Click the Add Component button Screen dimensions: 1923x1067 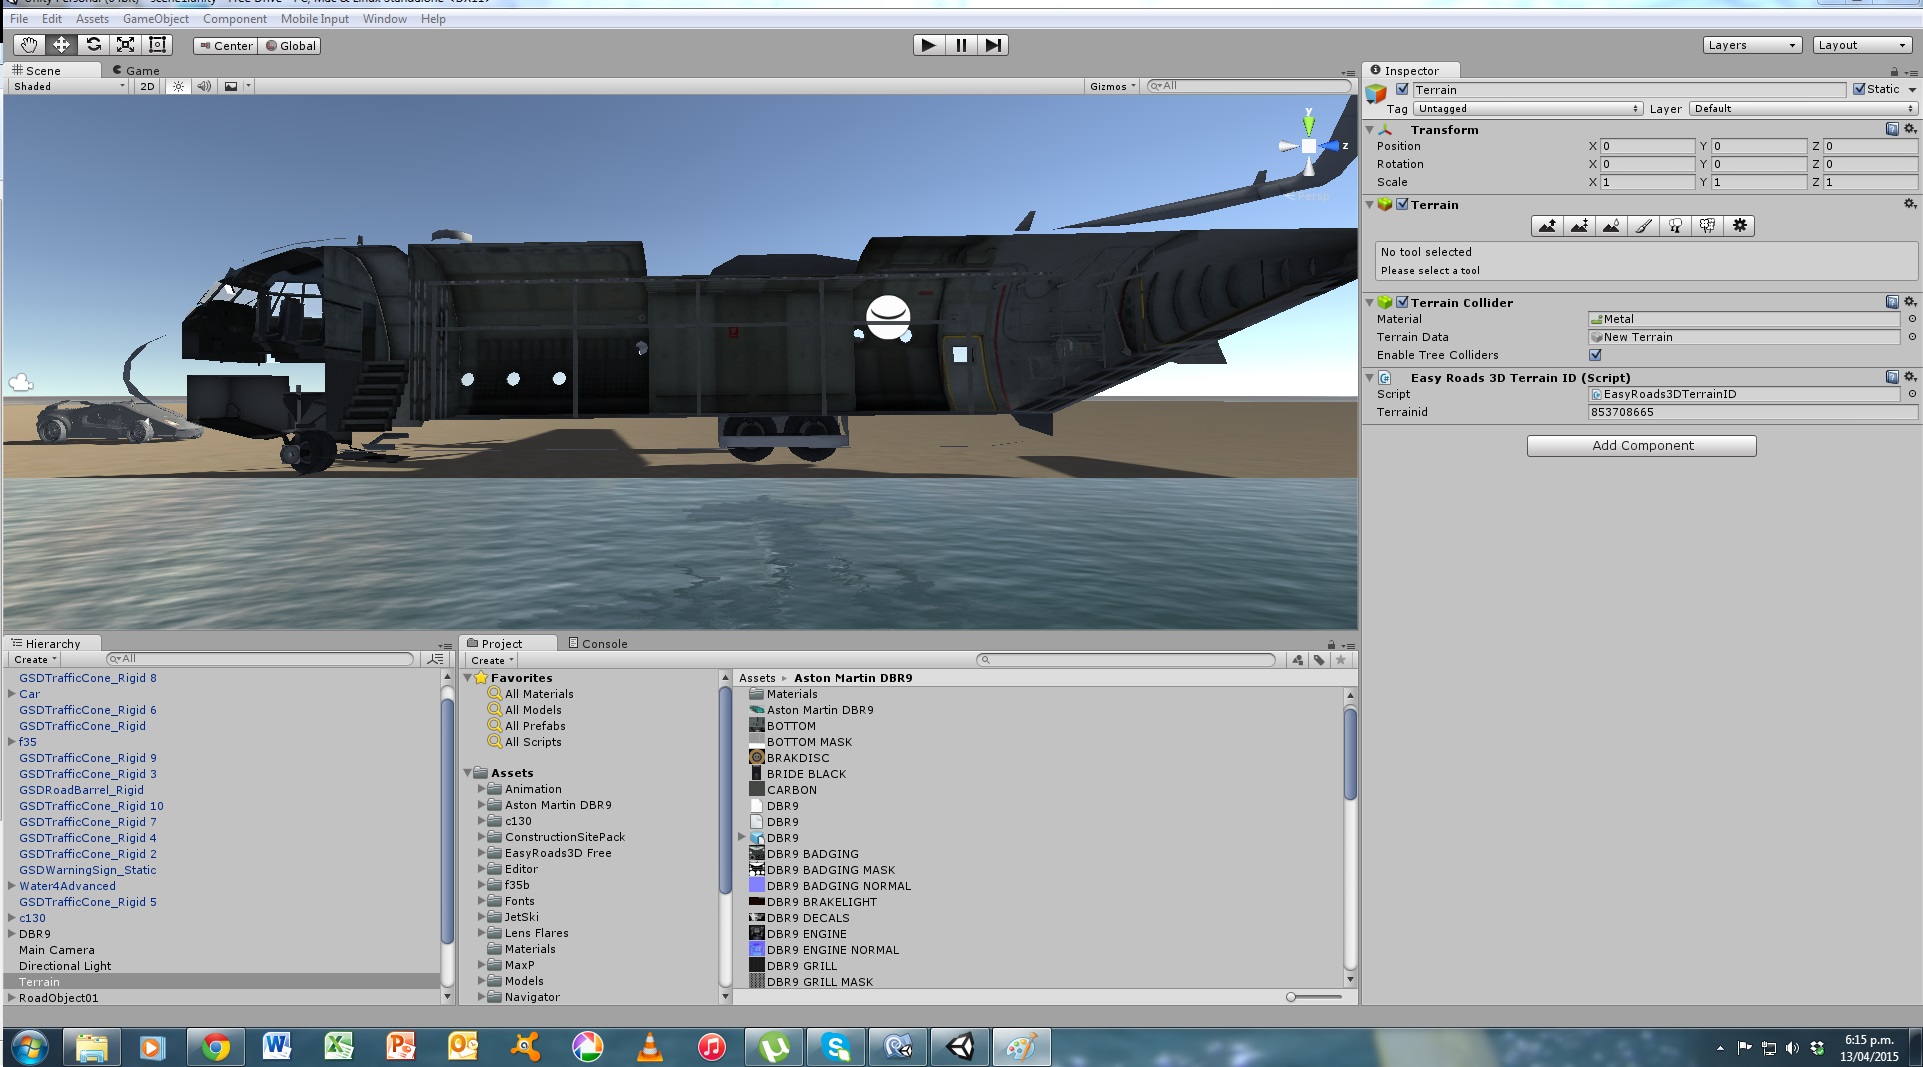[1641, 446]
